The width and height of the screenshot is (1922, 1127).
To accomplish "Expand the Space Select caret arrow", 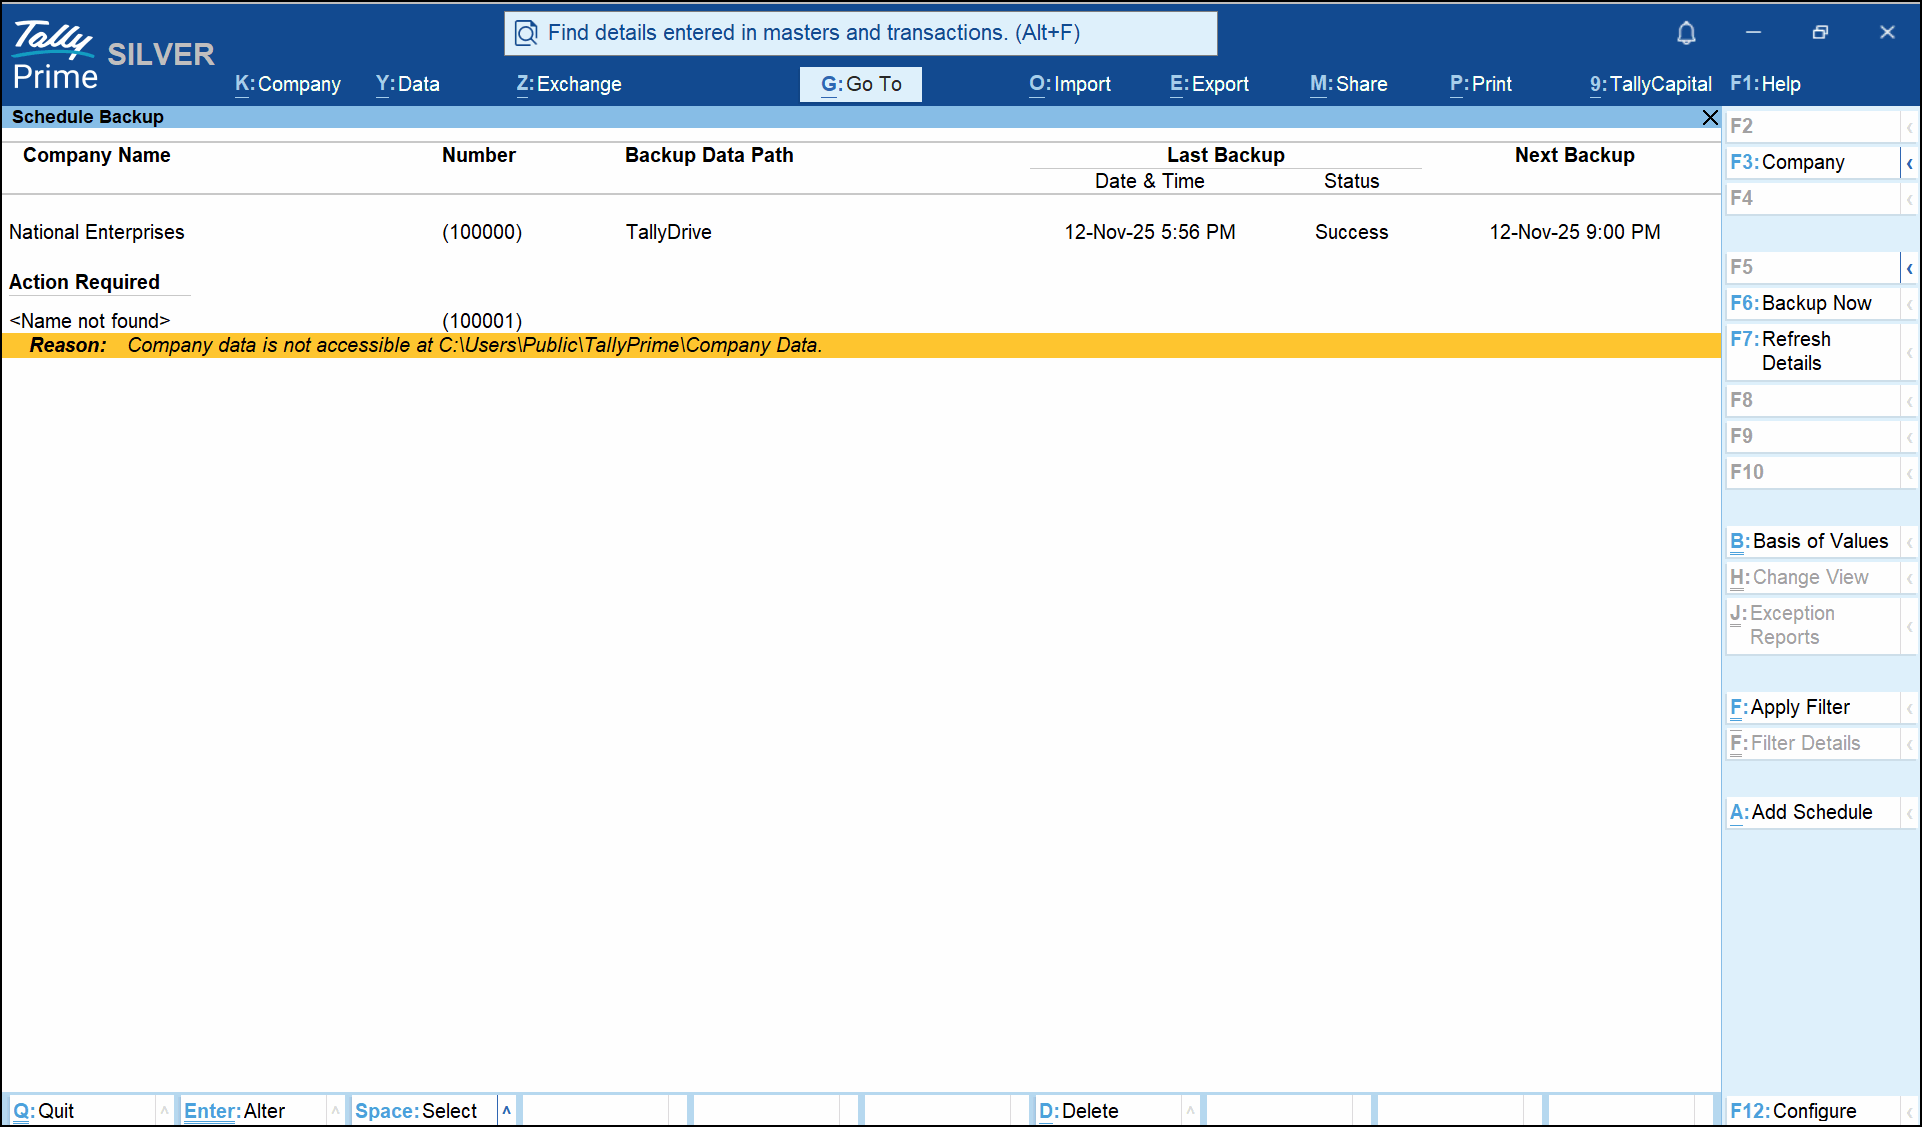I will coord(507,1110).
